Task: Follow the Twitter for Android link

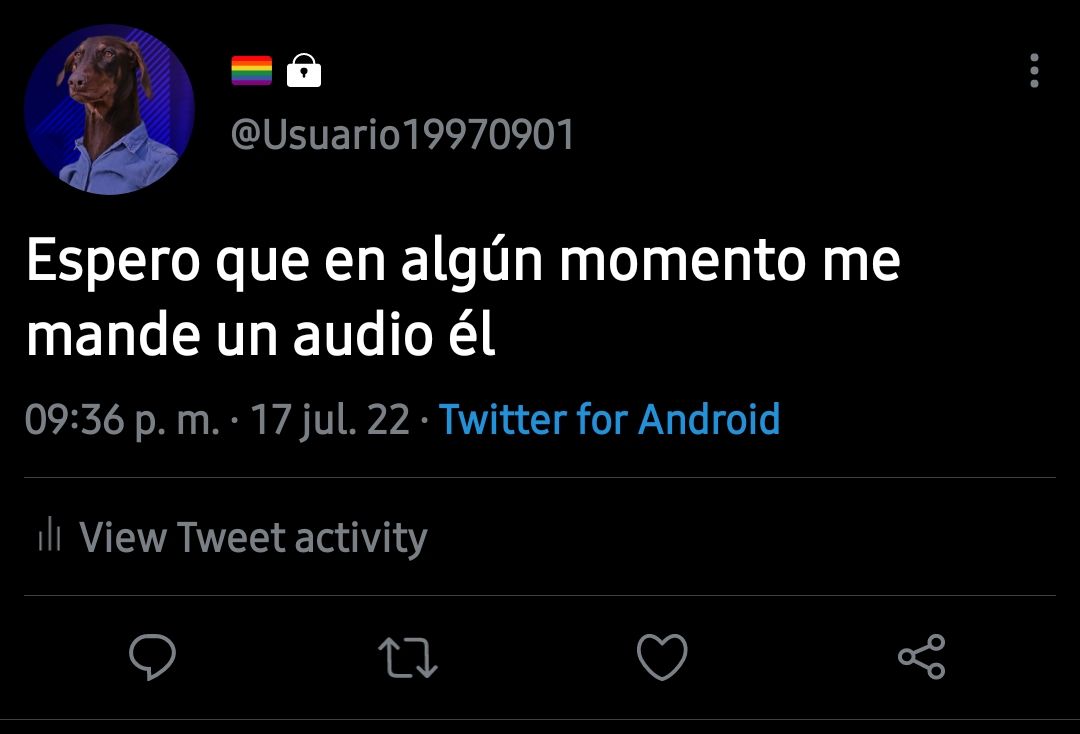Action: 609,419
